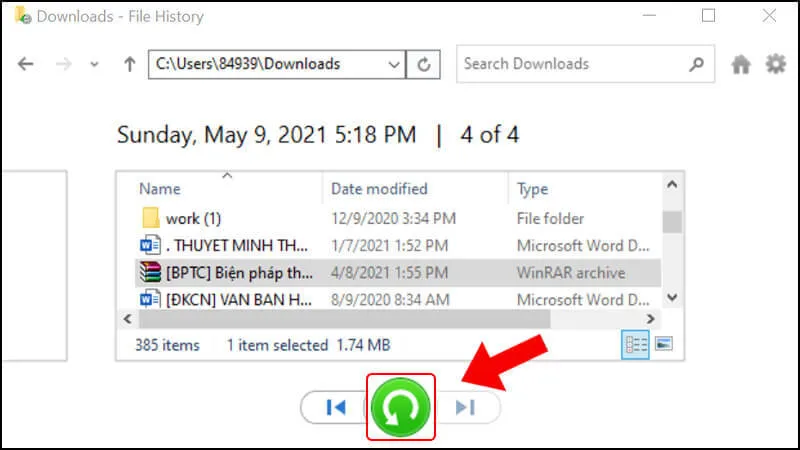
Task: Go to next backup version
Action: pyautogui.click(x=465, y=407)
